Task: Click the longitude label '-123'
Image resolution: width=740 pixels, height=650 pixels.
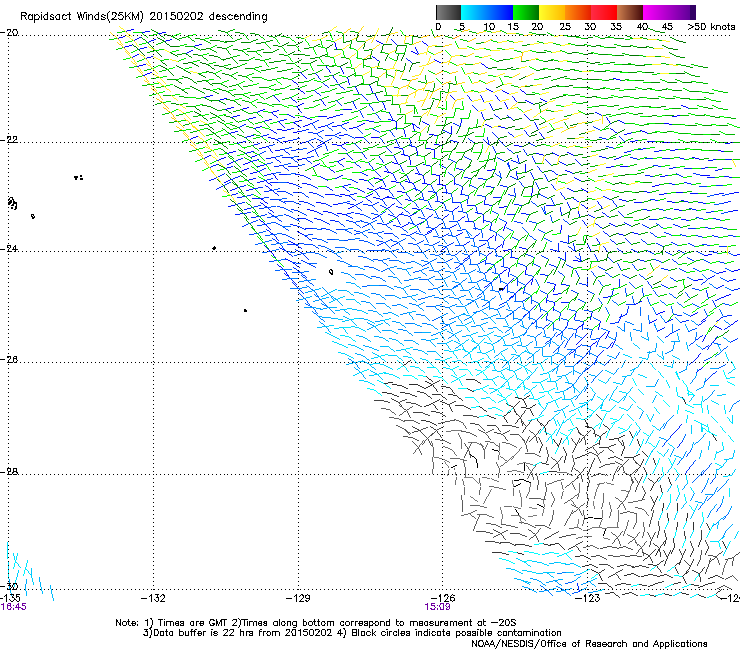Action: coord(588,598)
